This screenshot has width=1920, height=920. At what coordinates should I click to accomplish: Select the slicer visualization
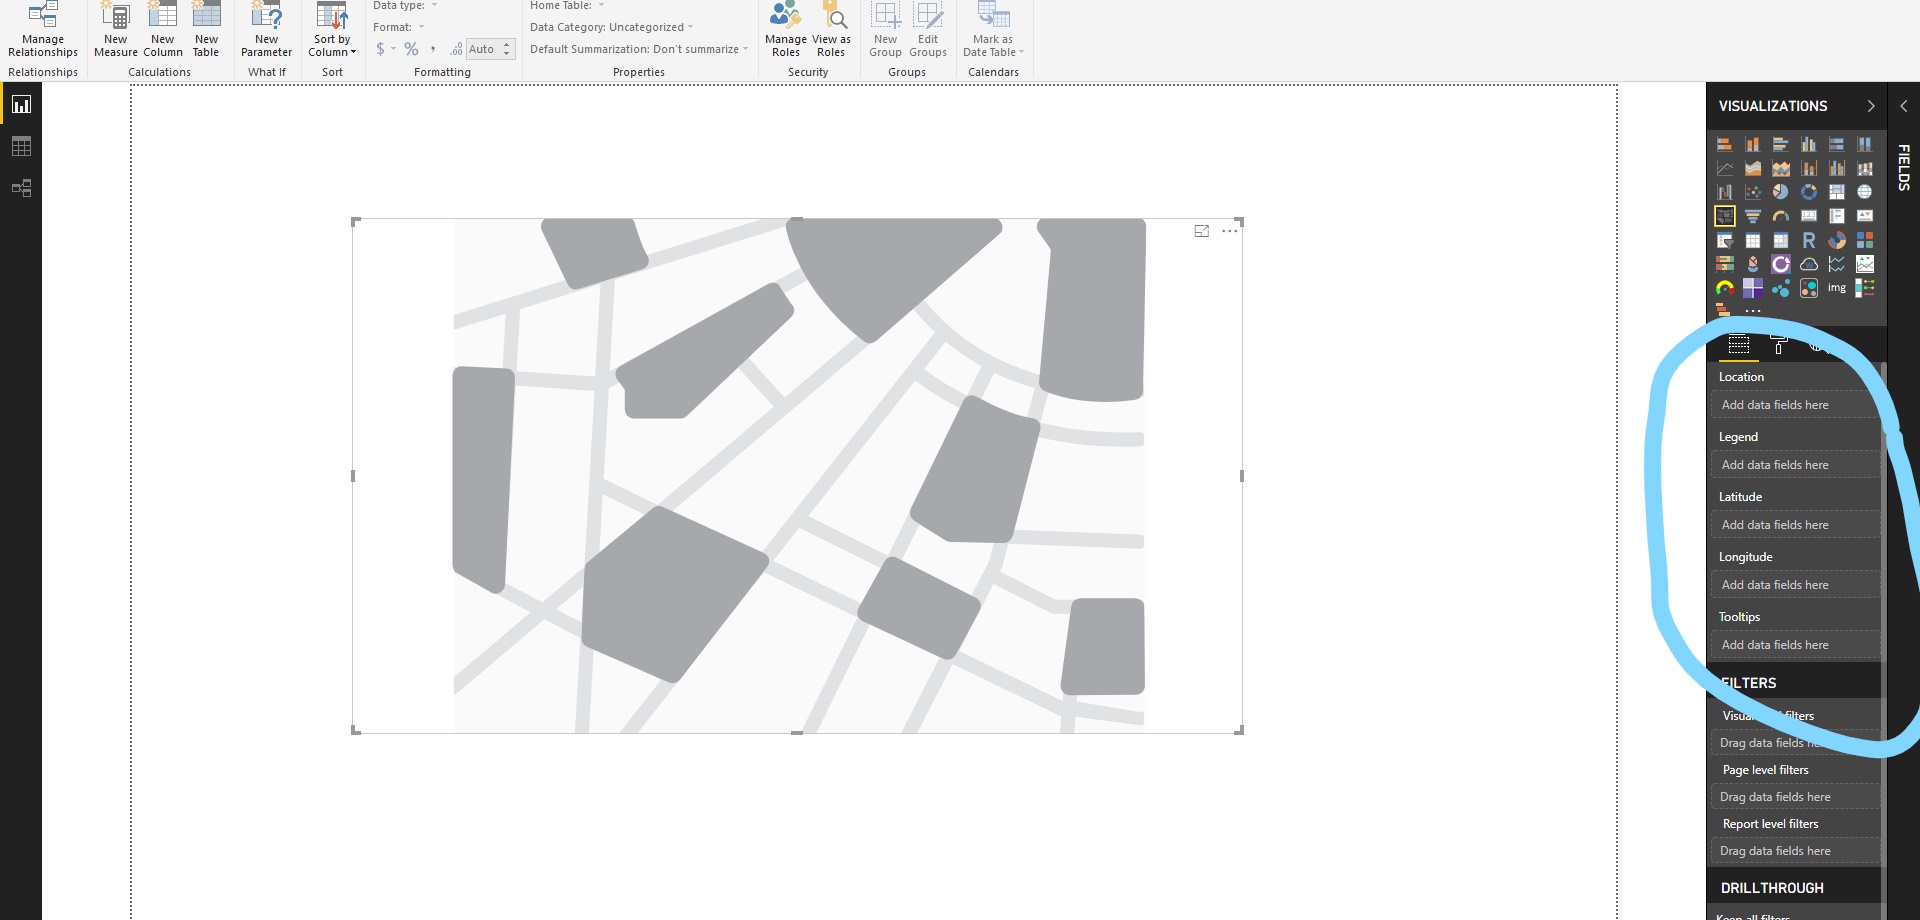1725,240
